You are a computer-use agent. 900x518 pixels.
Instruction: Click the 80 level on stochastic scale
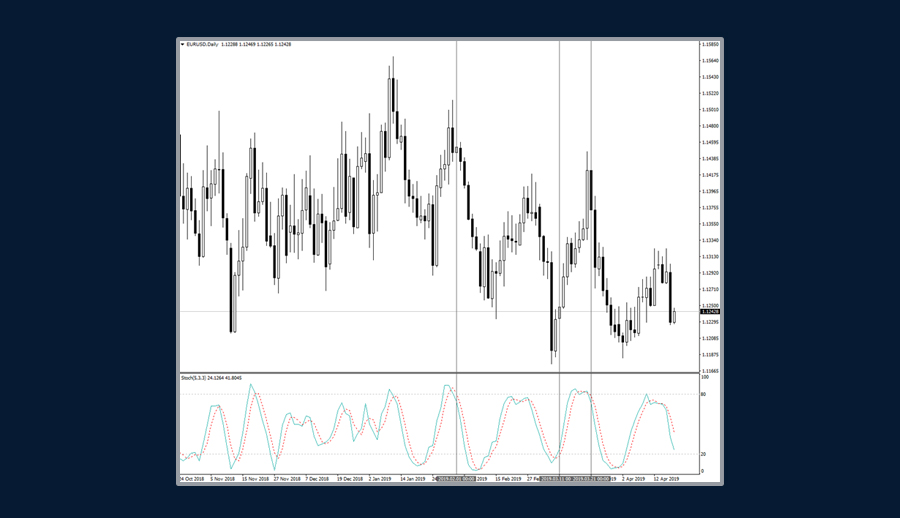click(x=705, y=395)
